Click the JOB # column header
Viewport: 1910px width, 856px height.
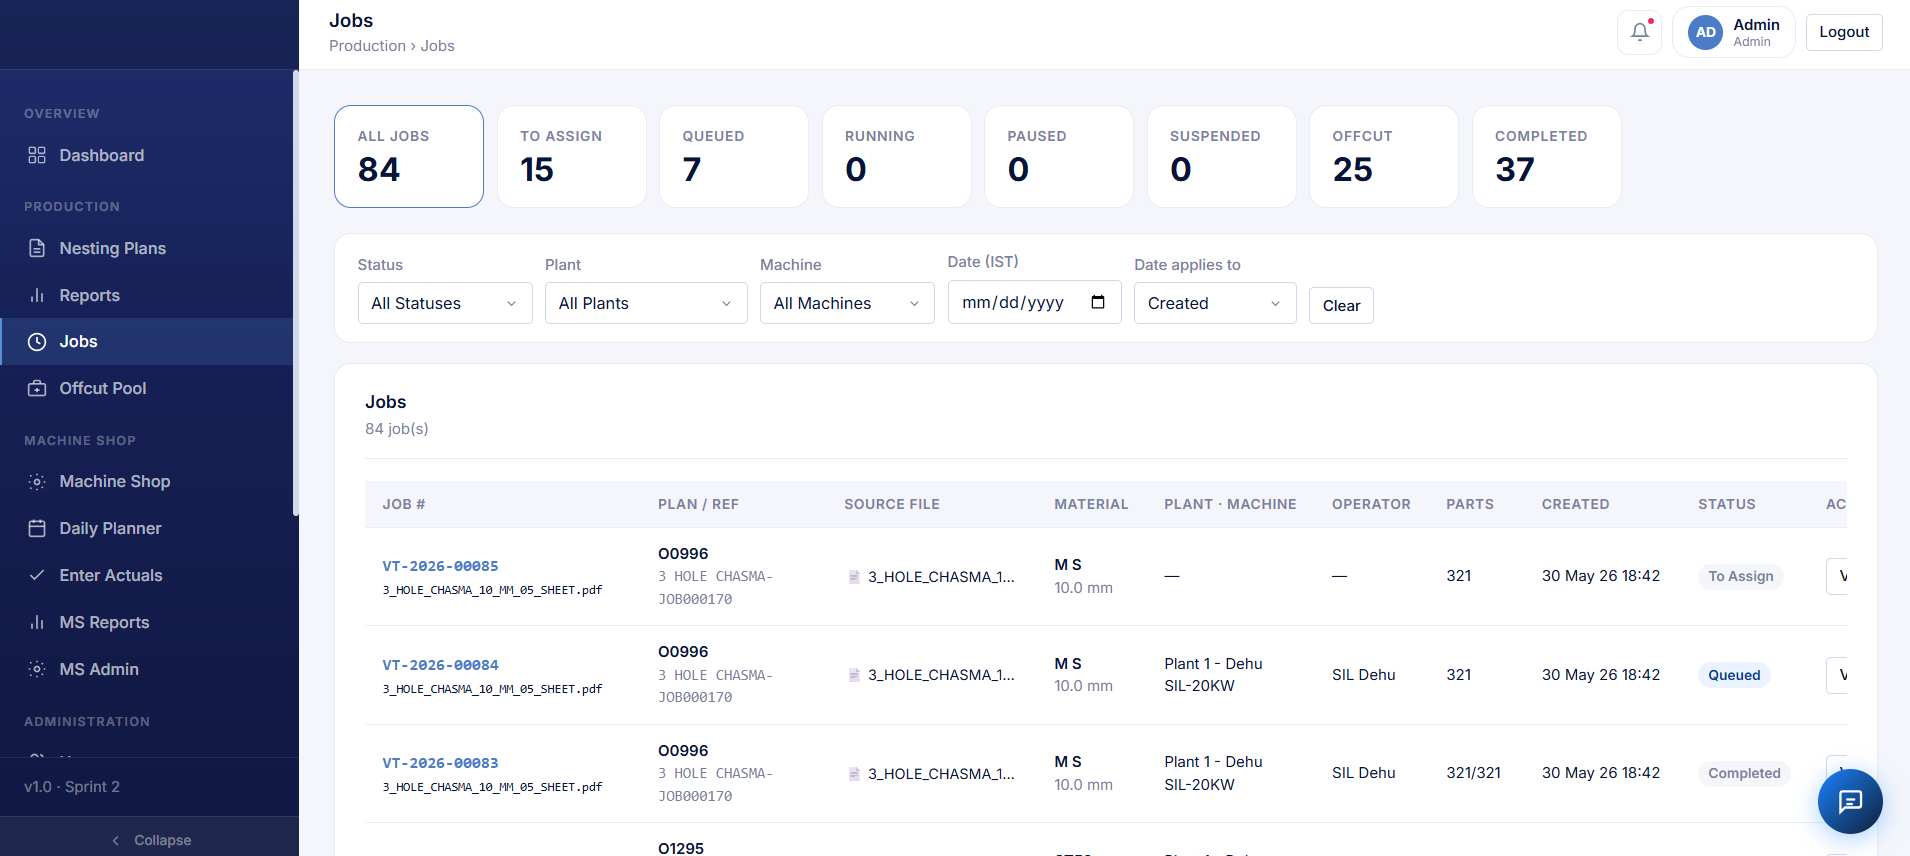[x=404, y=504]
